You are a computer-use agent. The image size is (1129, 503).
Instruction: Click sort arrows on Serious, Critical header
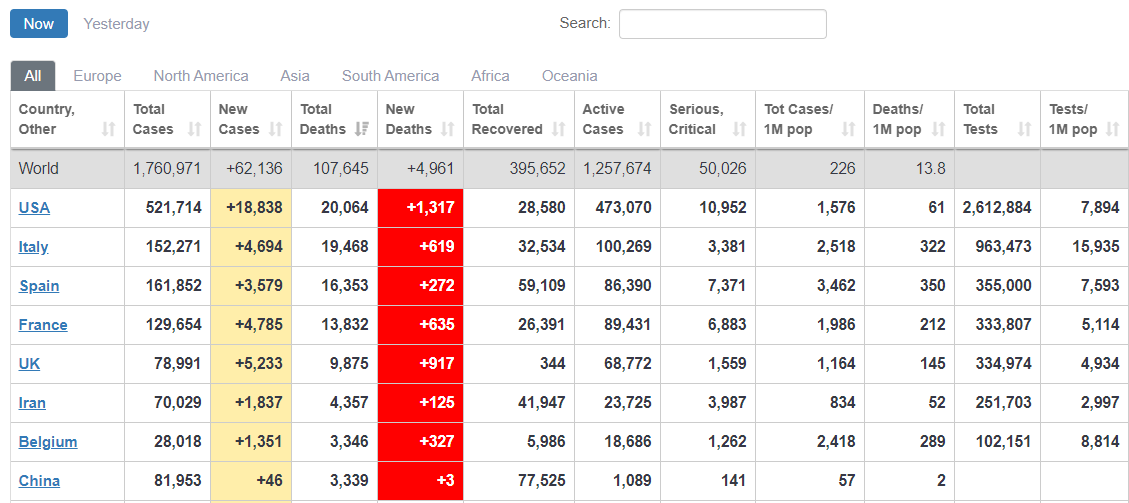click(739, 129)
